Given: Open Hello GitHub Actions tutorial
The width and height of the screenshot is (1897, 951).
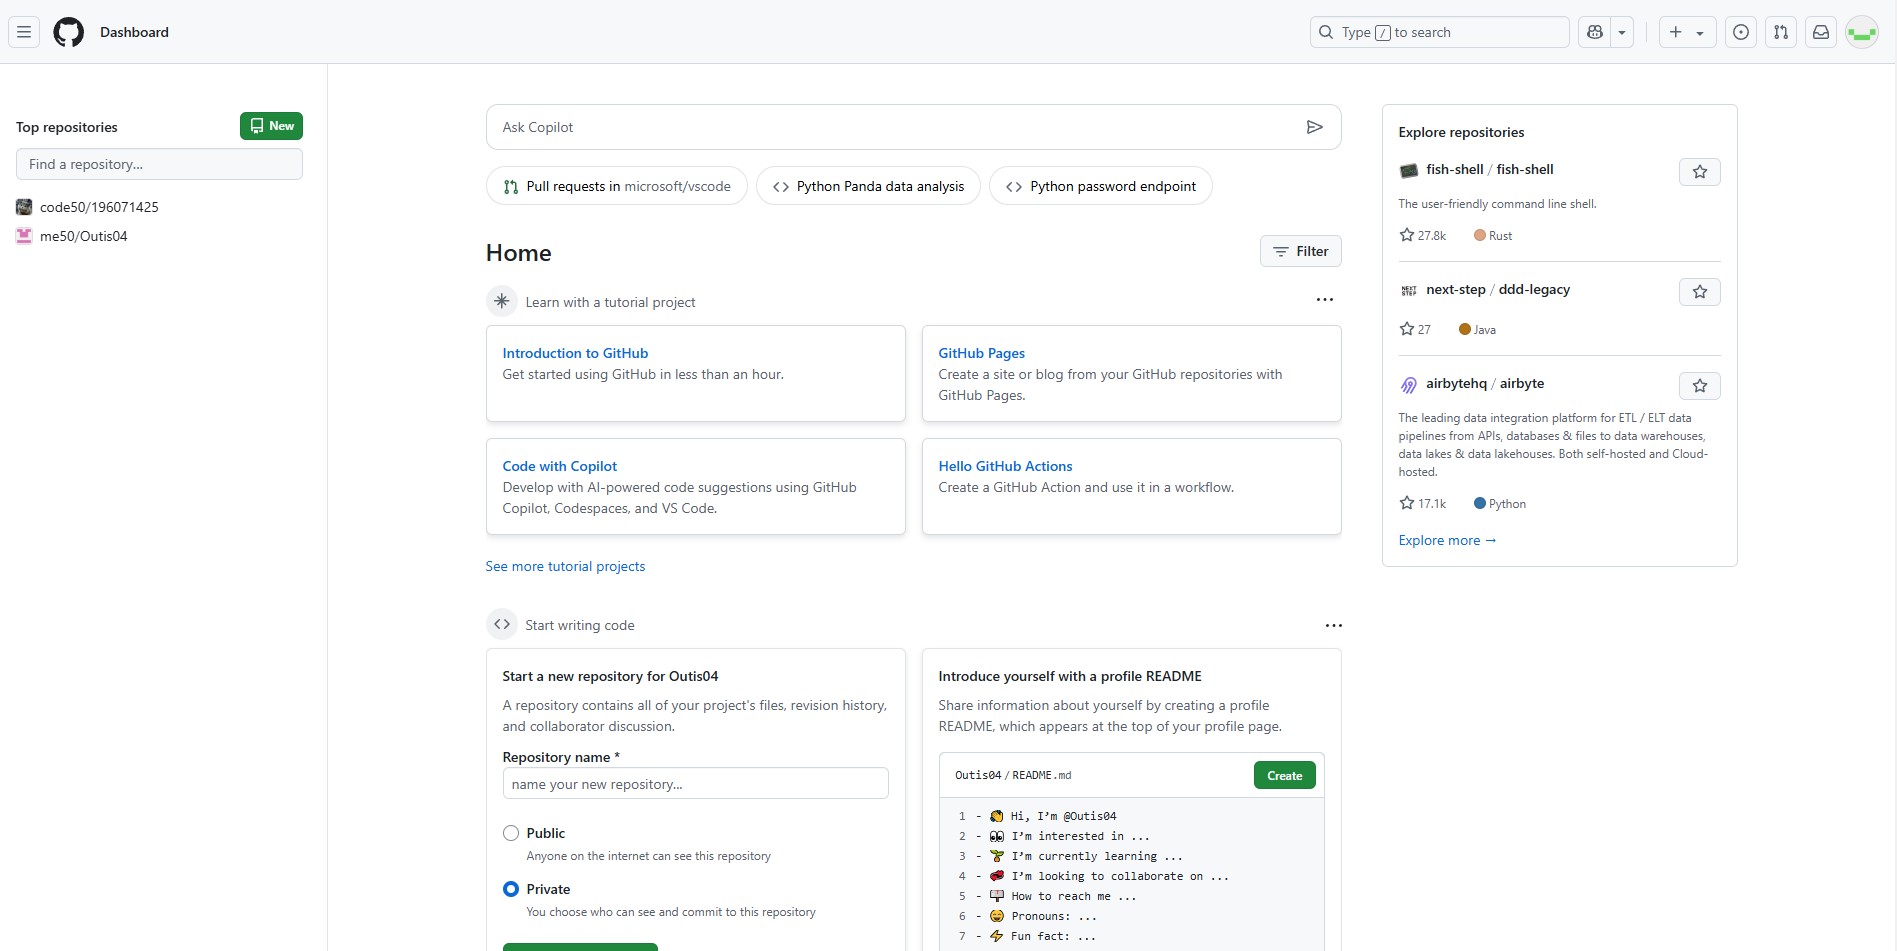Looking at the screenshot, I should click(1005, 466).
